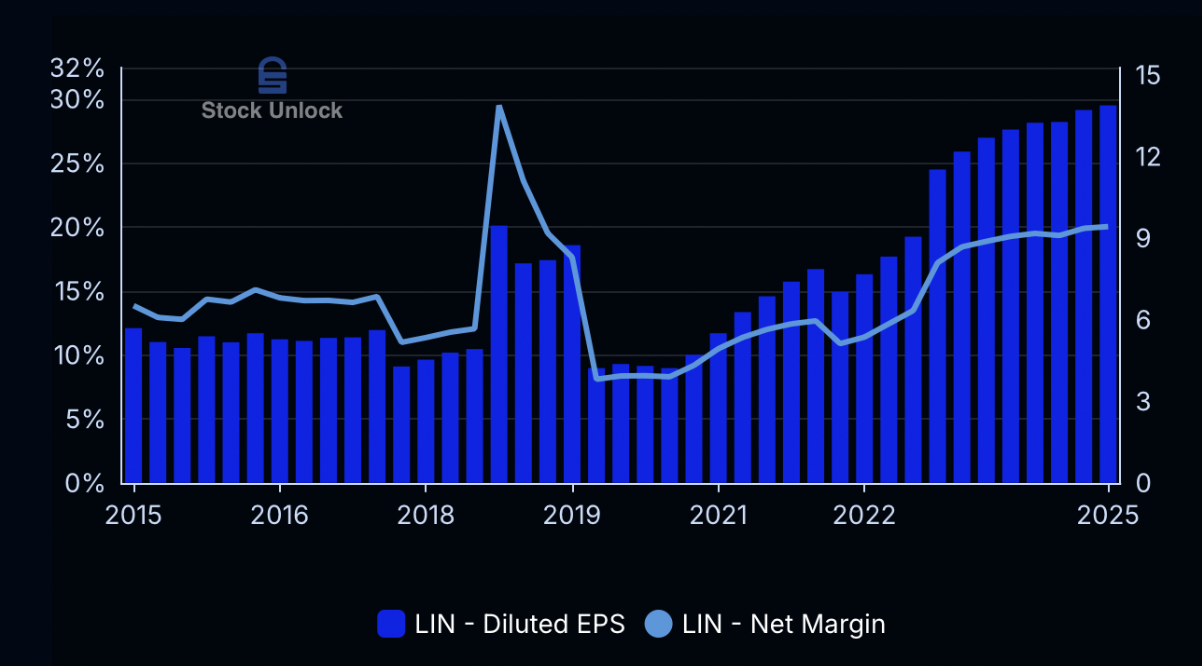Click the 0% label on left axis
Image resolution: width=1202 pixels, height=666 pixels.
(84, 483)
